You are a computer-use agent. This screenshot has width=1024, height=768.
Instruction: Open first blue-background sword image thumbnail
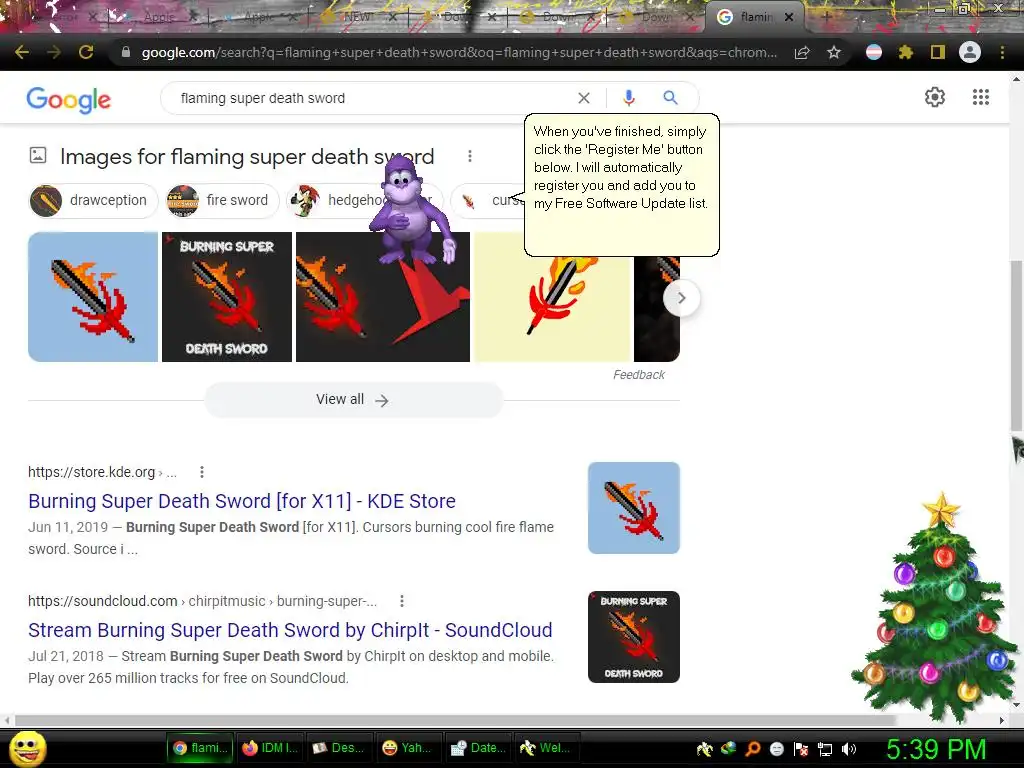point(93,296)
